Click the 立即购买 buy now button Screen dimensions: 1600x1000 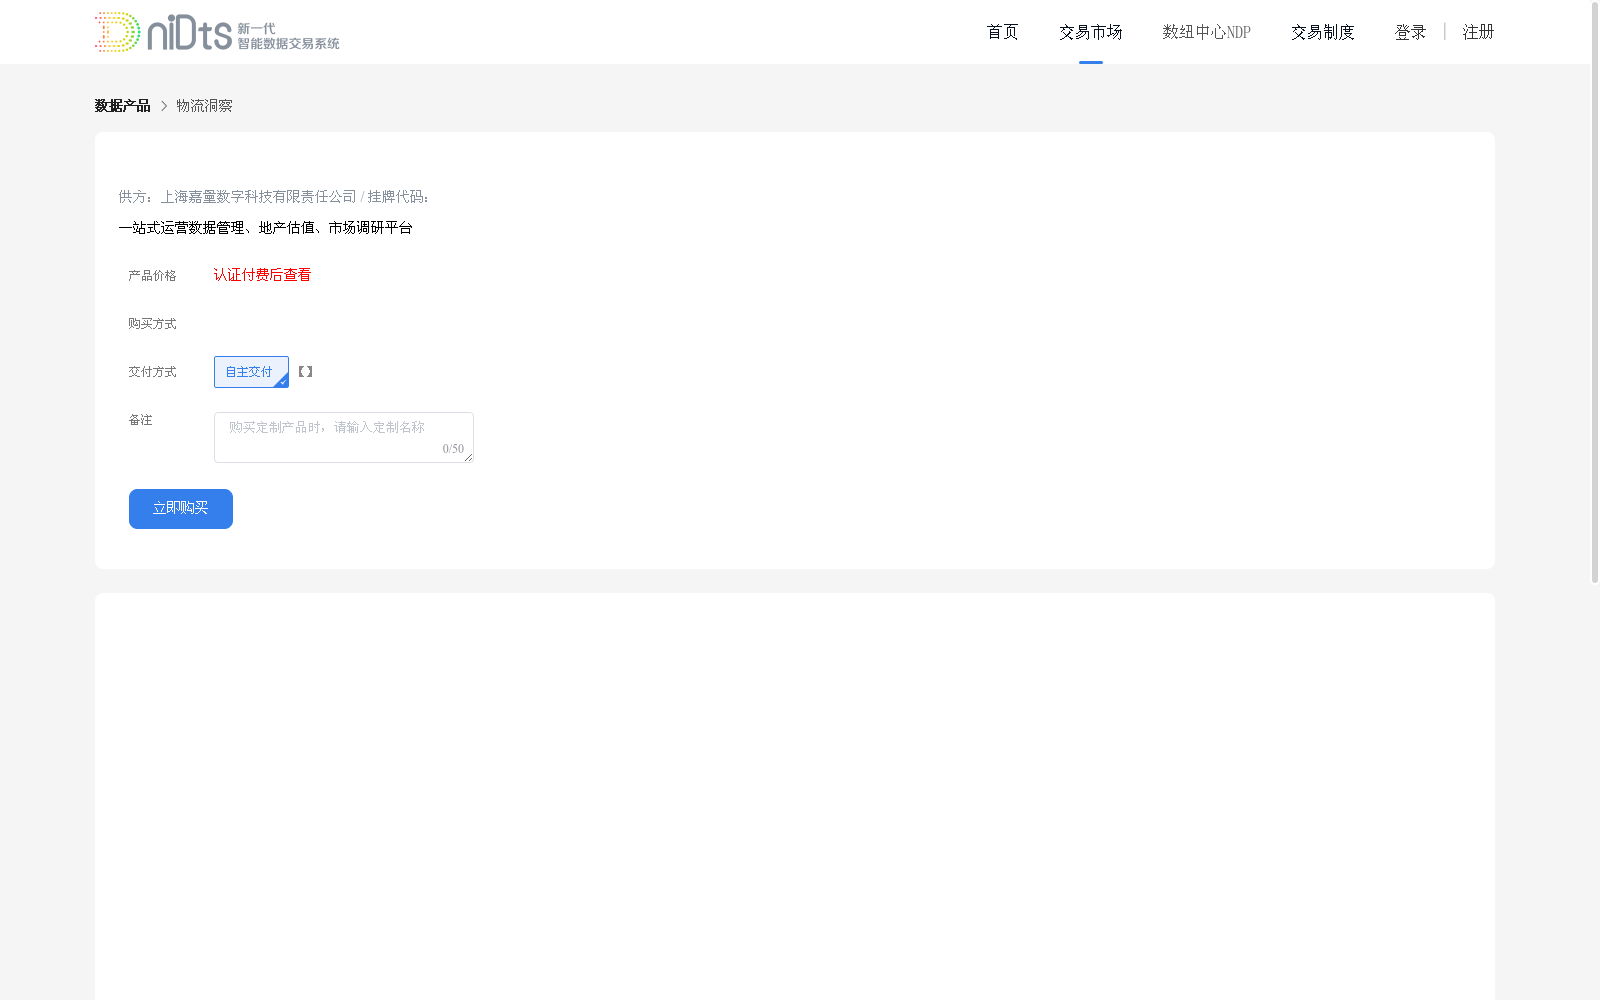(181, 509)
